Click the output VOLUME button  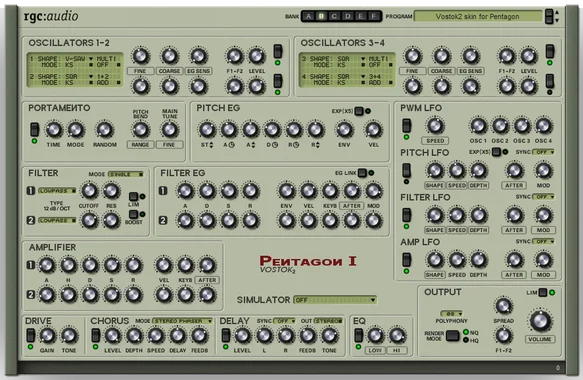[x=540, y=339]
